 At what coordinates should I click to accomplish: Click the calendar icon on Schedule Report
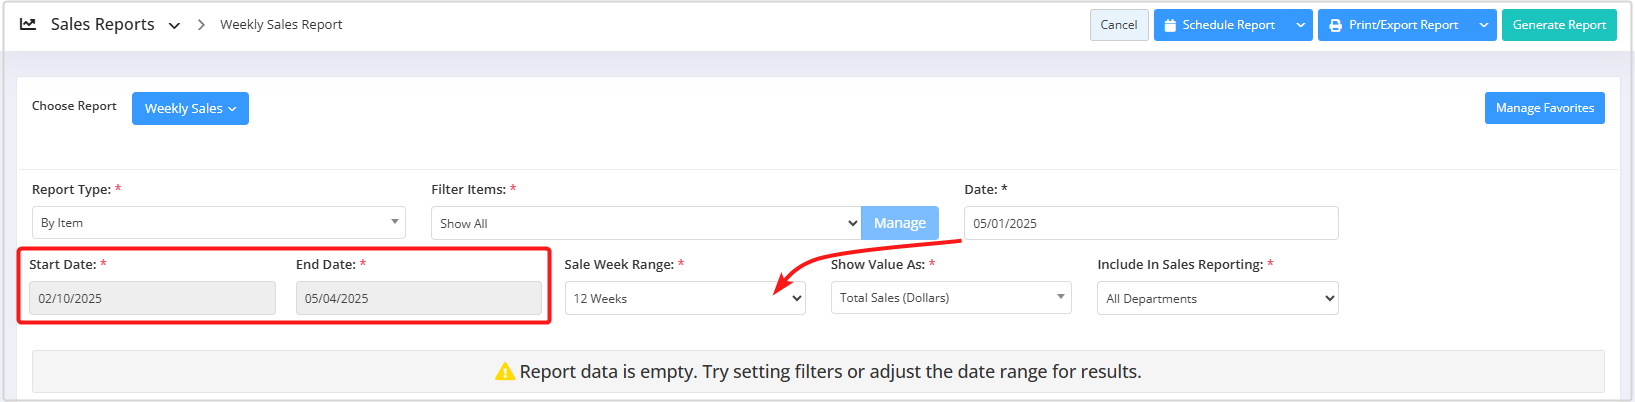pos(1170,25)
